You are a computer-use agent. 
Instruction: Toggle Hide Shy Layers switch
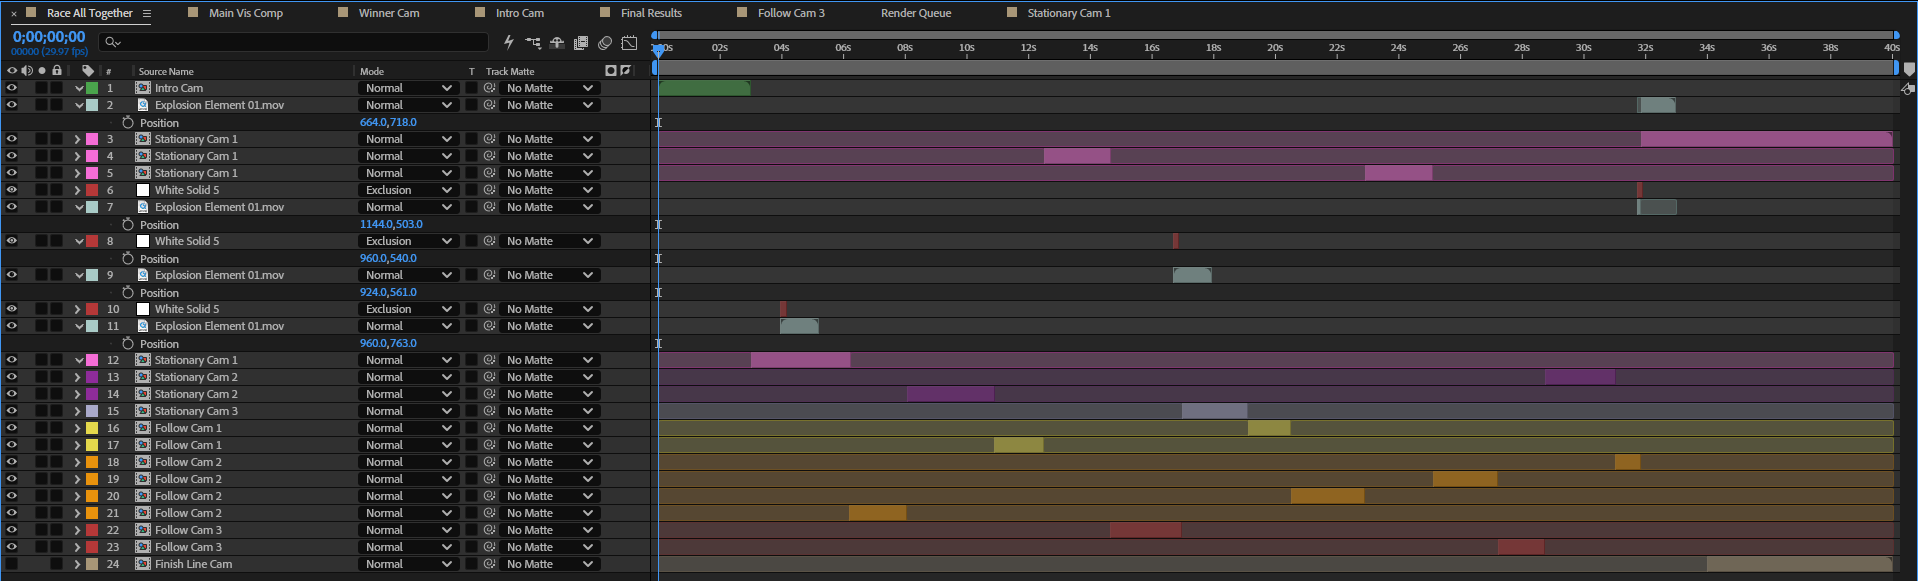tap(557, 43)
